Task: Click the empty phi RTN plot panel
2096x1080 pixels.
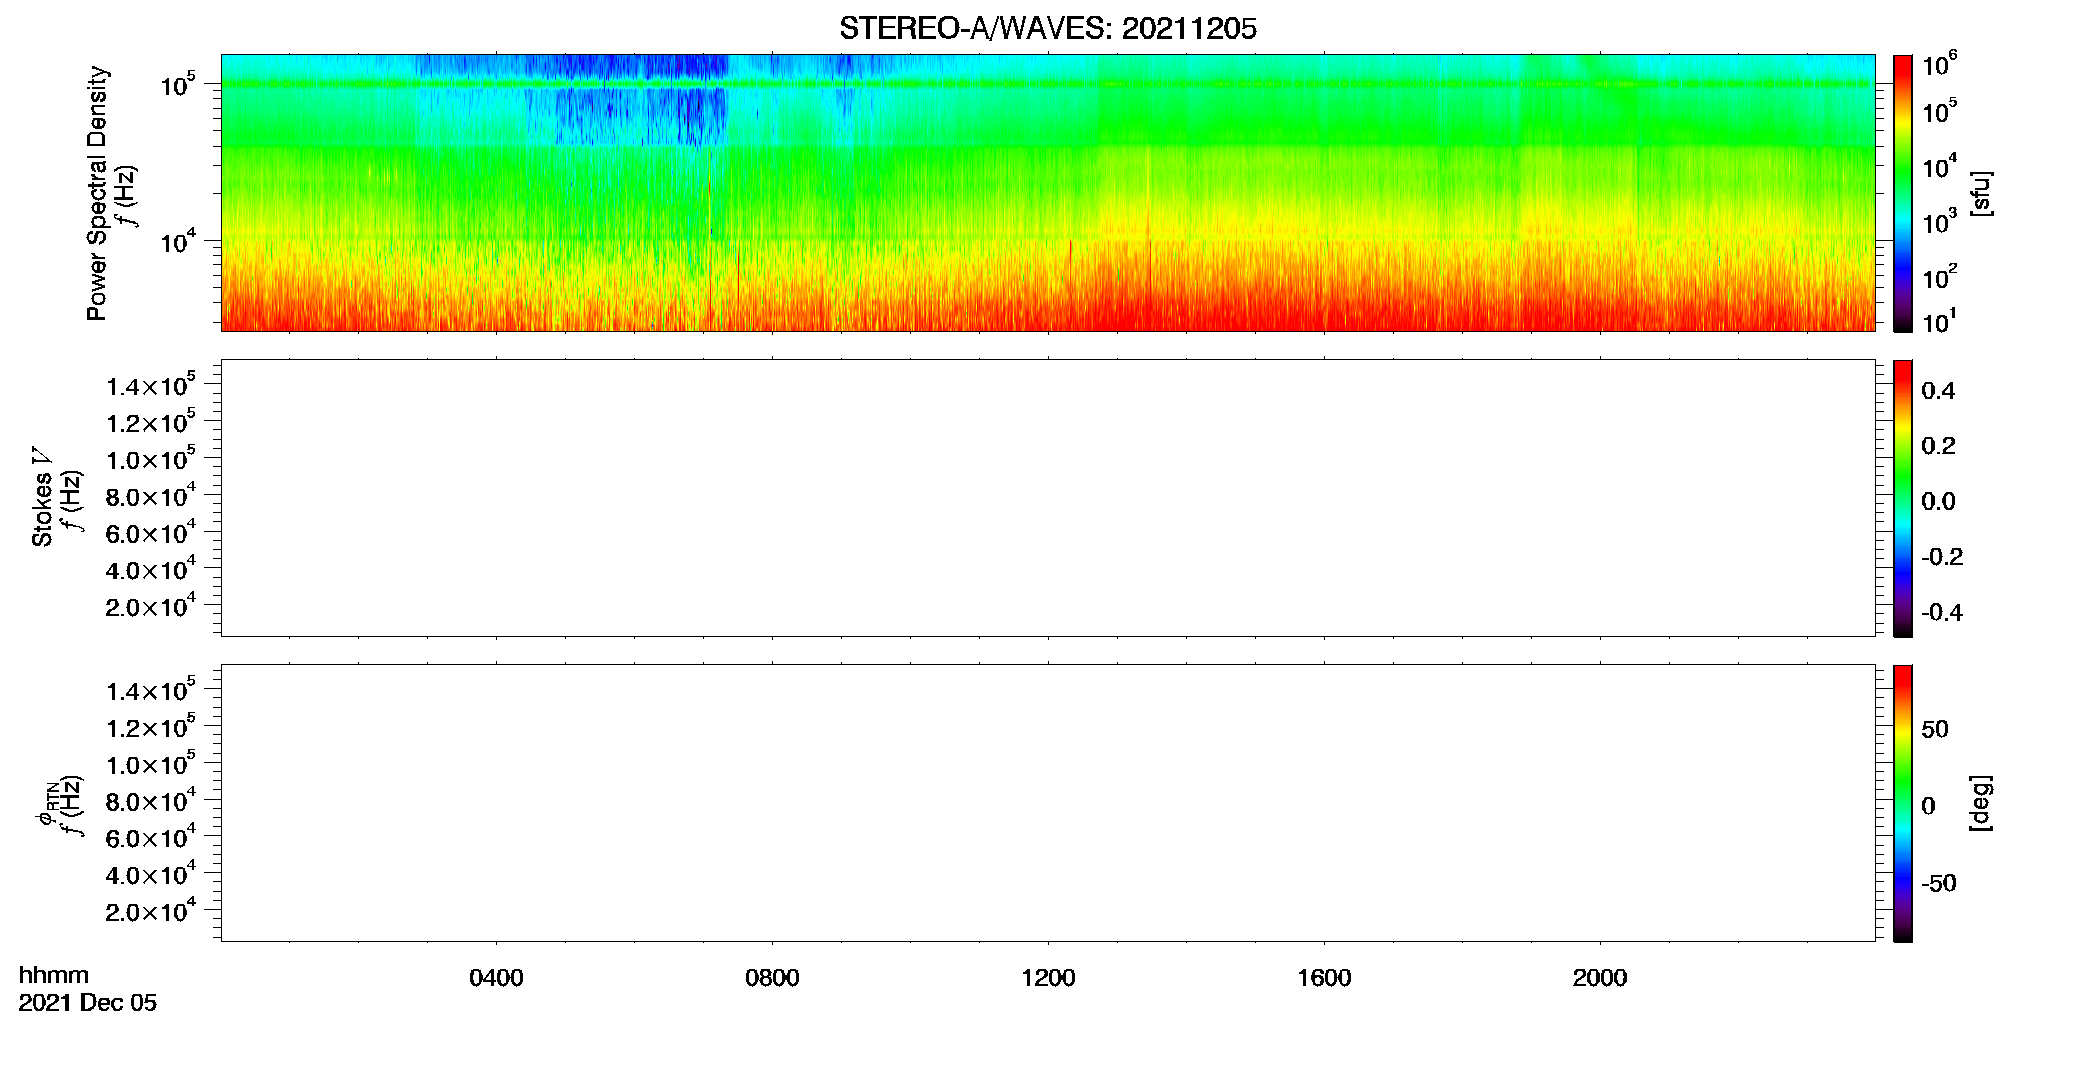Action: pos(1048,803)
